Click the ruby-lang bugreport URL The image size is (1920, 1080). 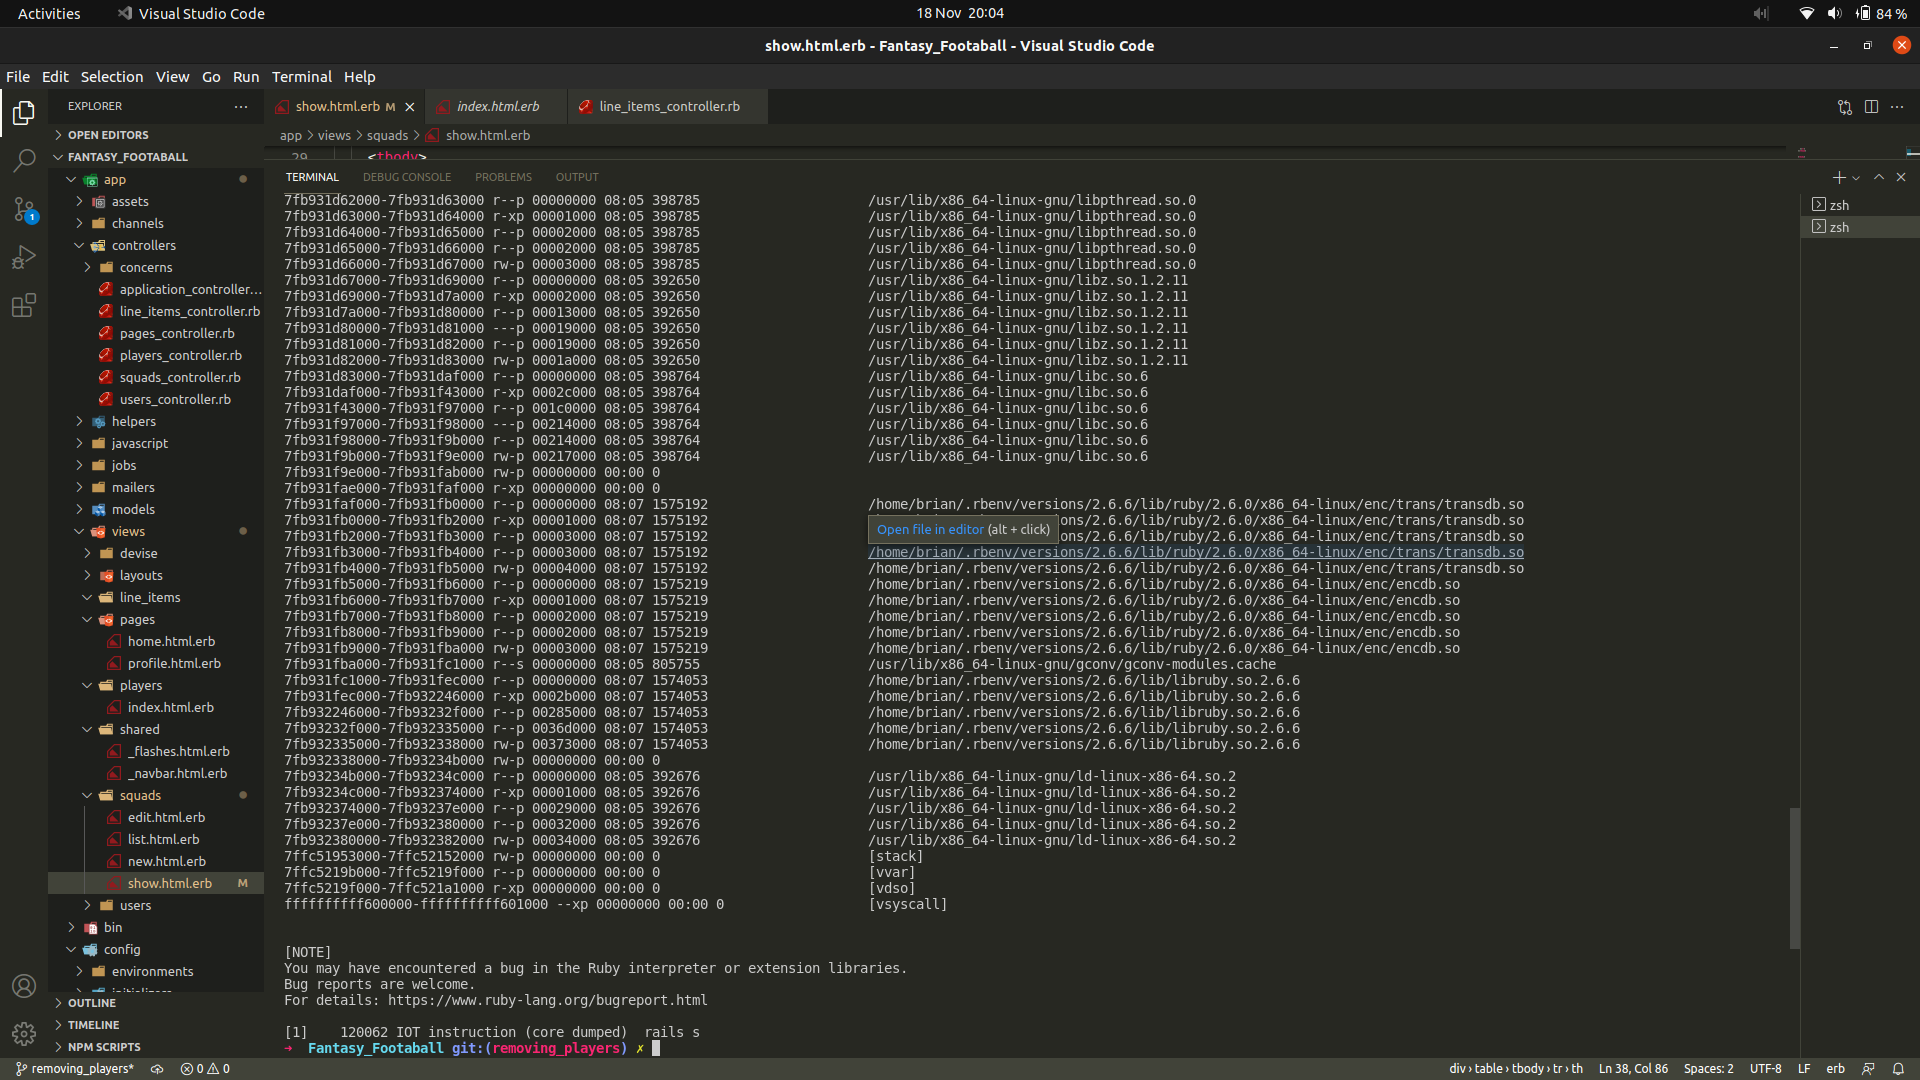click(x=547, y=1000)
